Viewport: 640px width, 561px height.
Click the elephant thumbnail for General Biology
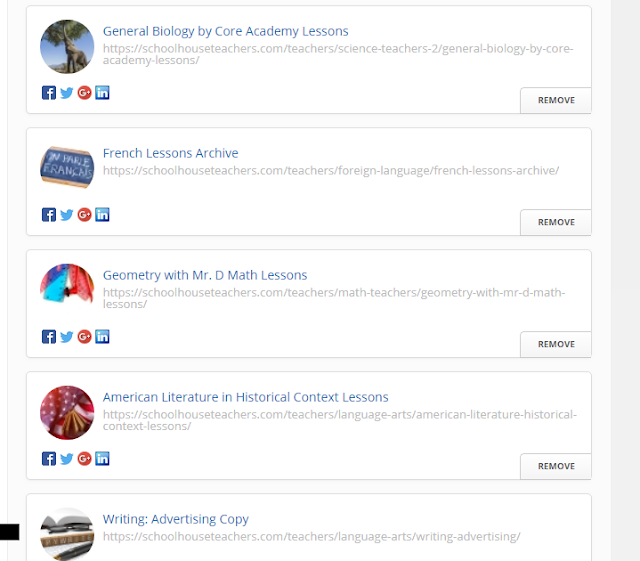[x=67, y=47]
